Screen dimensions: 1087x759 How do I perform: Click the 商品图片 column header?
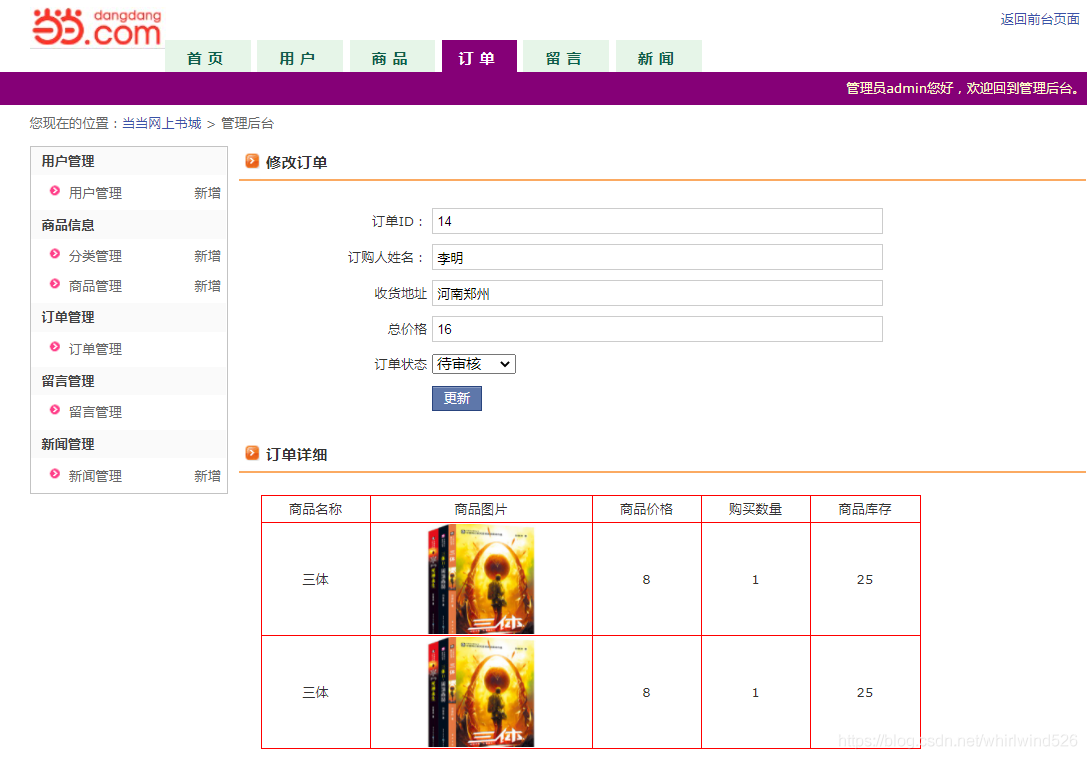pyautogui.click(x=481, y=509)
